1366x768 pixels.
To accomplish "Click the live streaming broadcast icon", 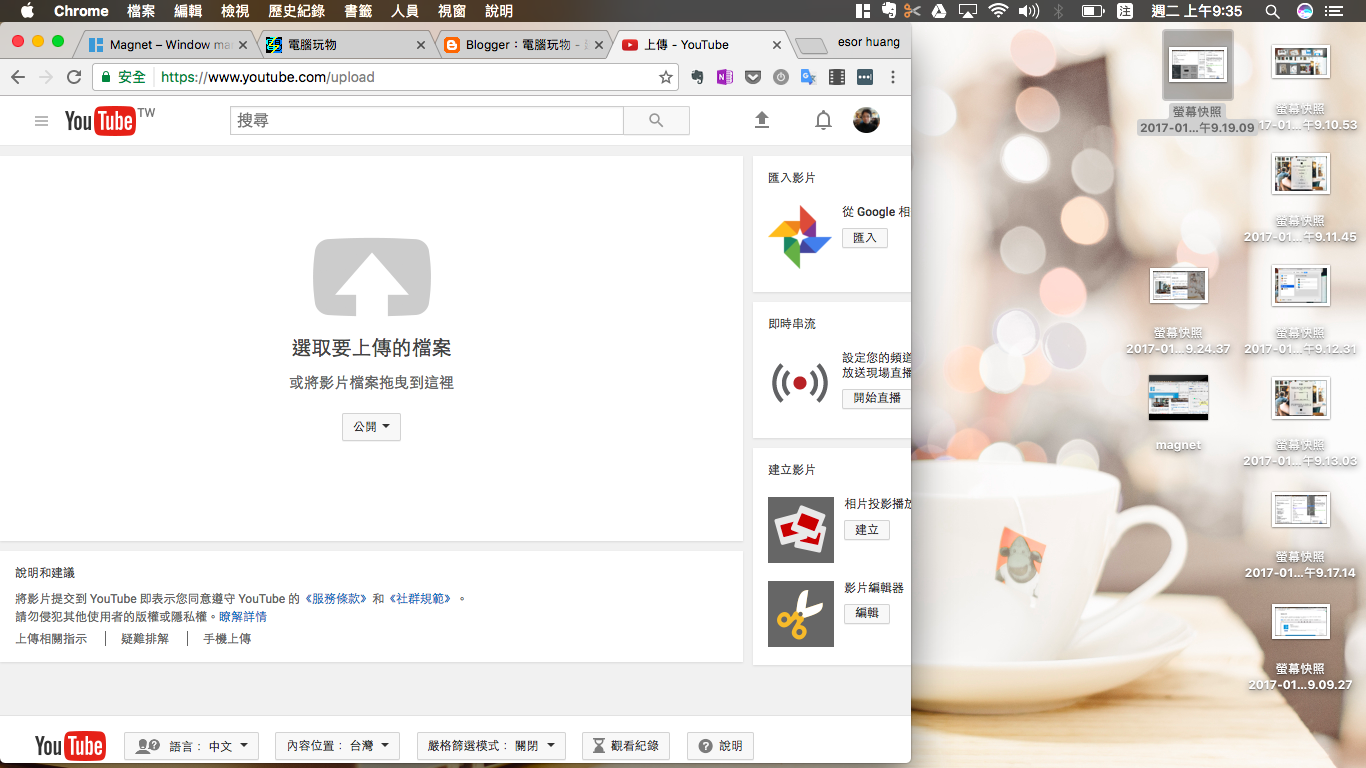I will (x=799, y=382).
